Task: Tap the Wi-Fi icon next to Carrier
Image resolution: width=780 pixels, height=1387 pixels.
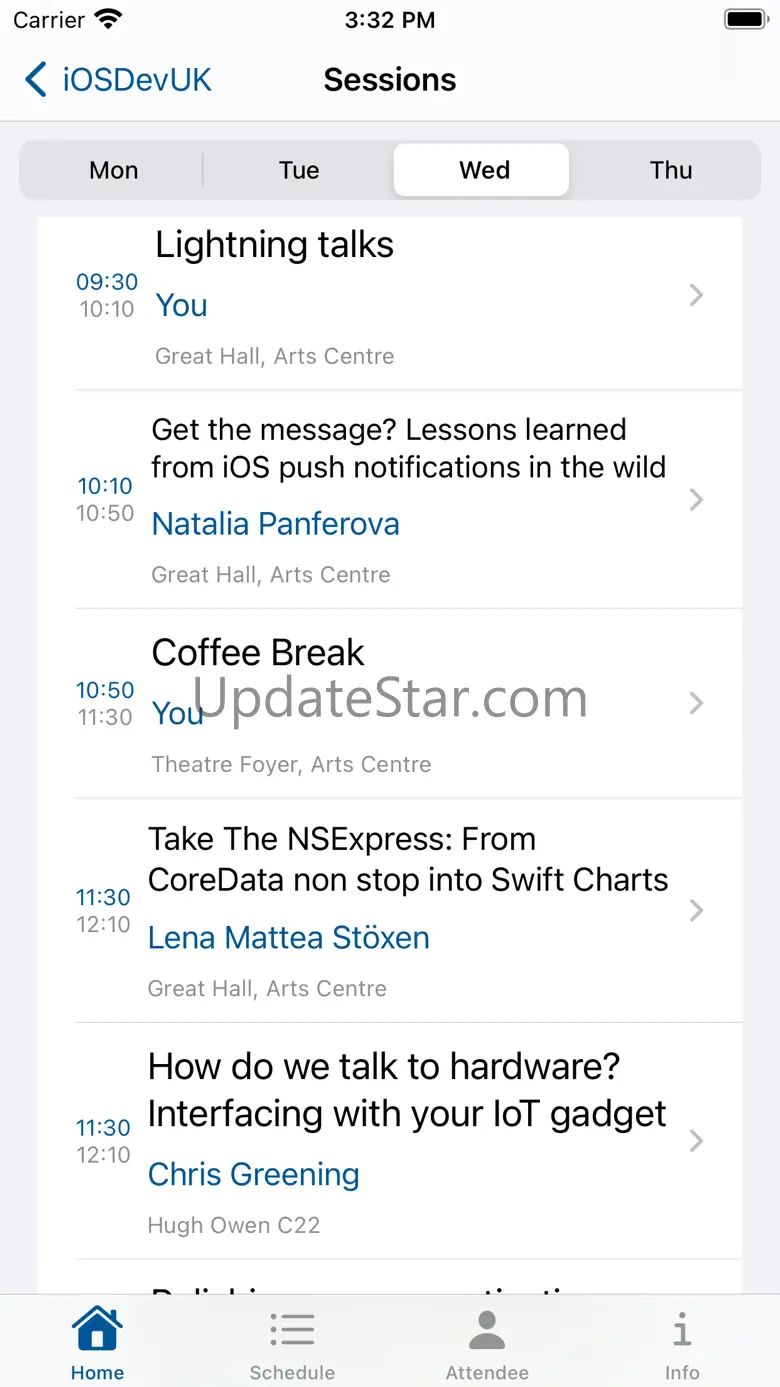Action: pos(107,19)
